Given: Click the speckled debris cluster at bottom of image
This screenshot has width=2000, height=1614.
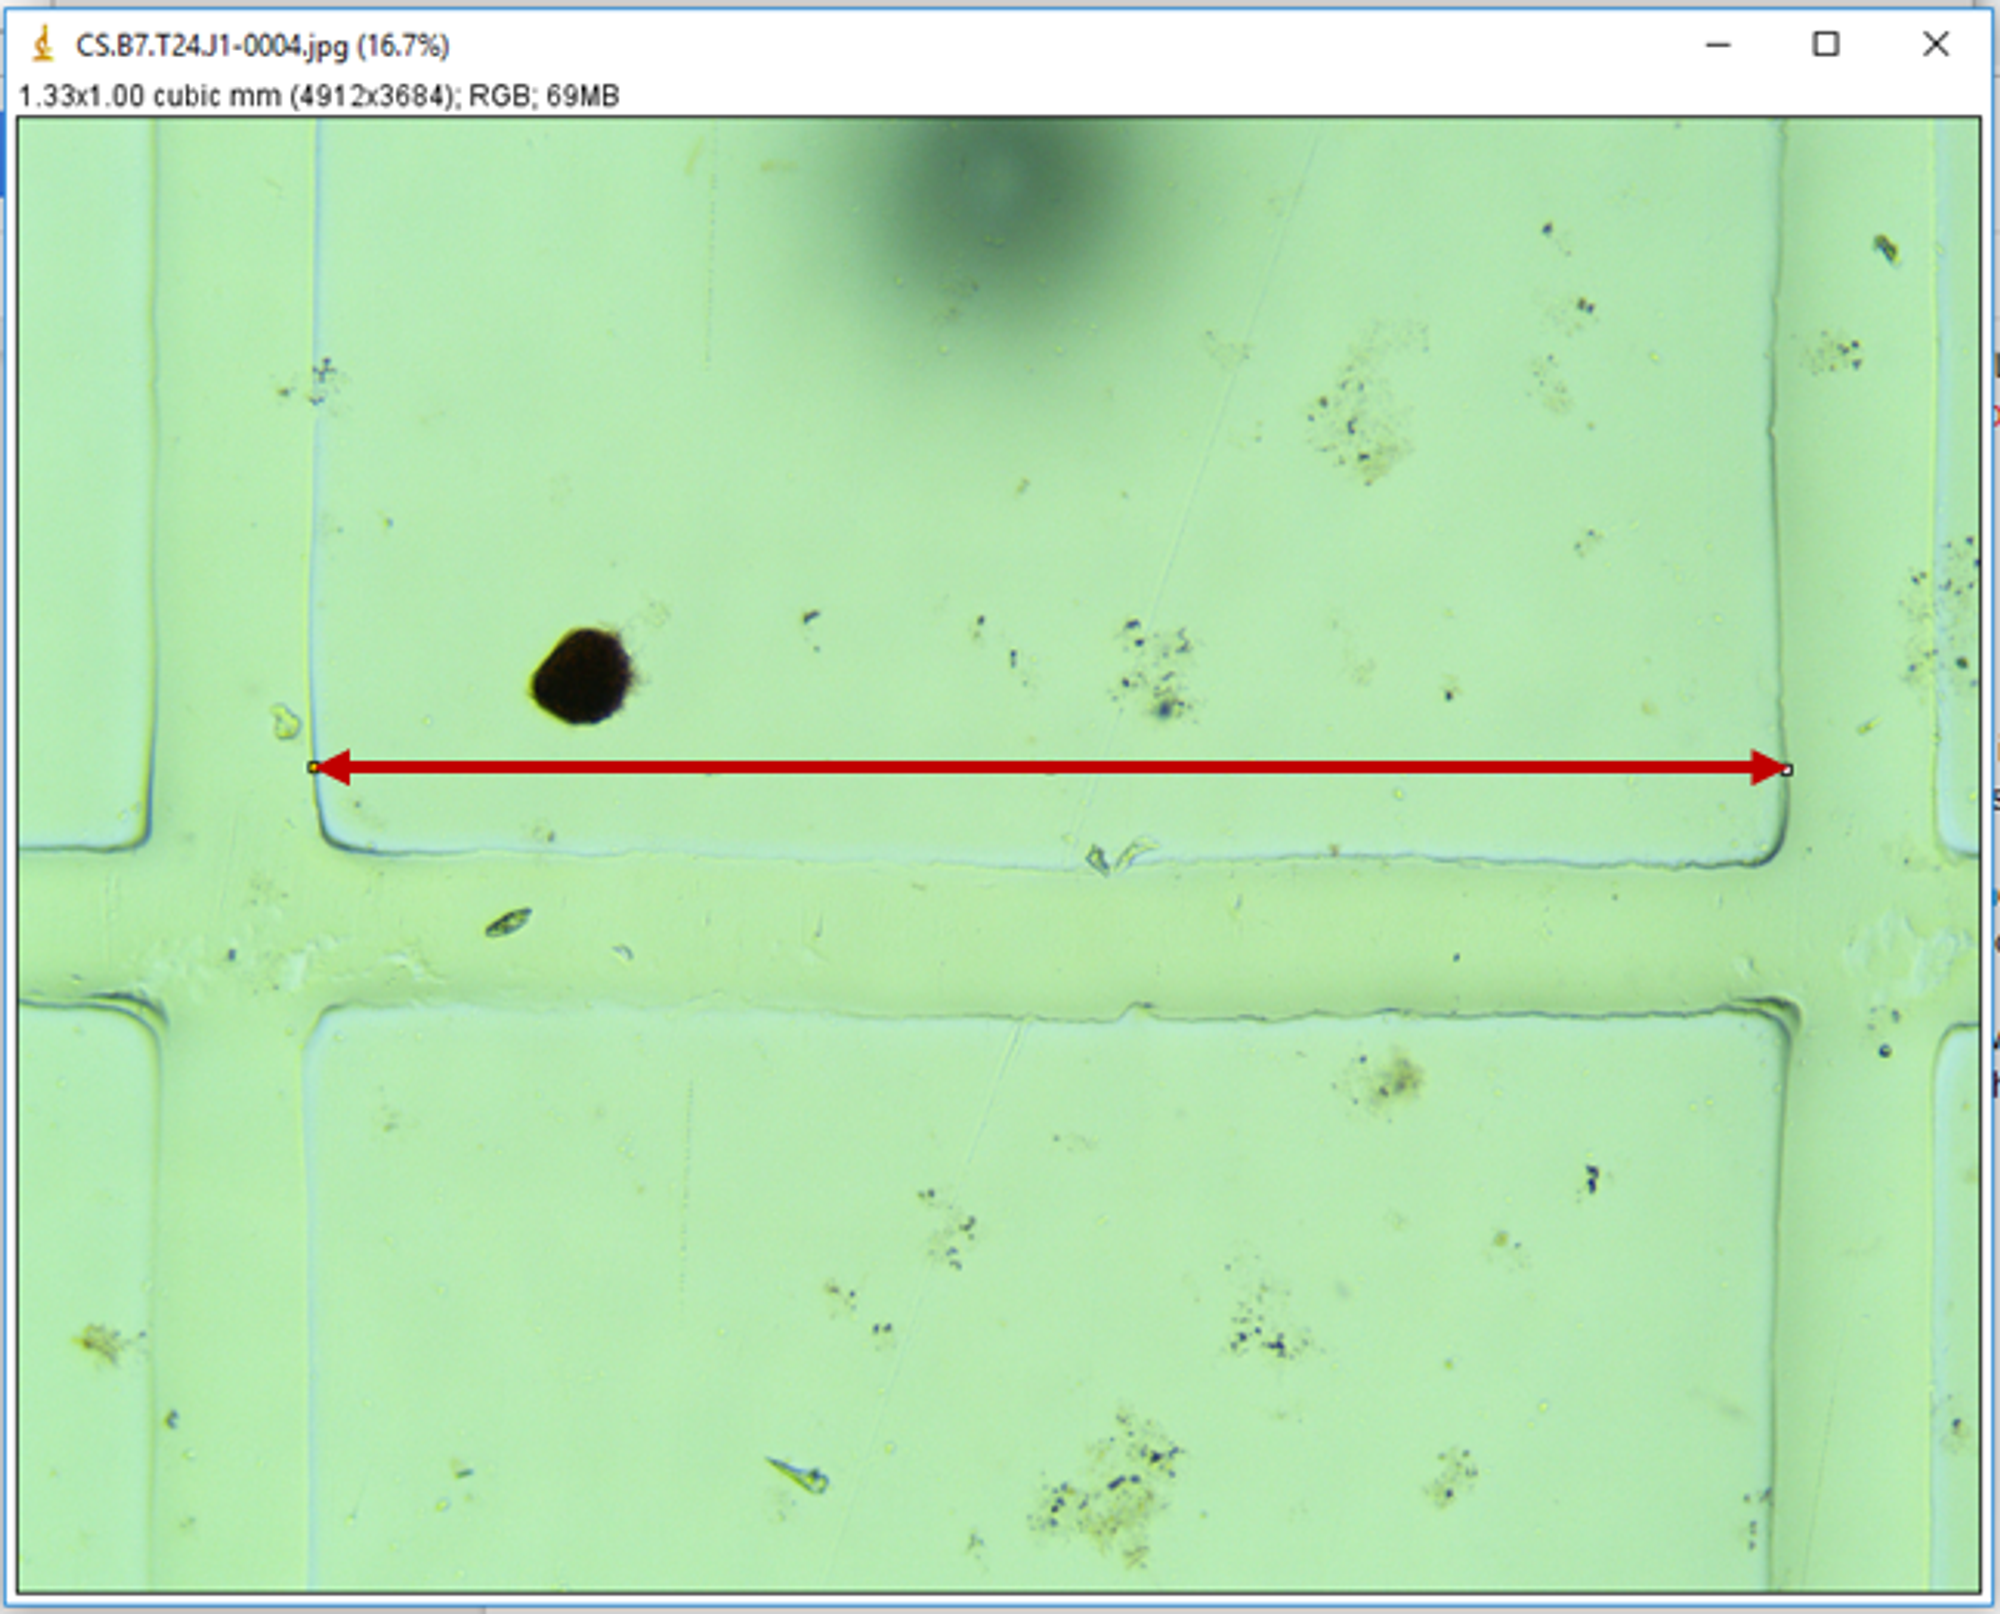Looking at the screenshot, I should 1110,1488.
